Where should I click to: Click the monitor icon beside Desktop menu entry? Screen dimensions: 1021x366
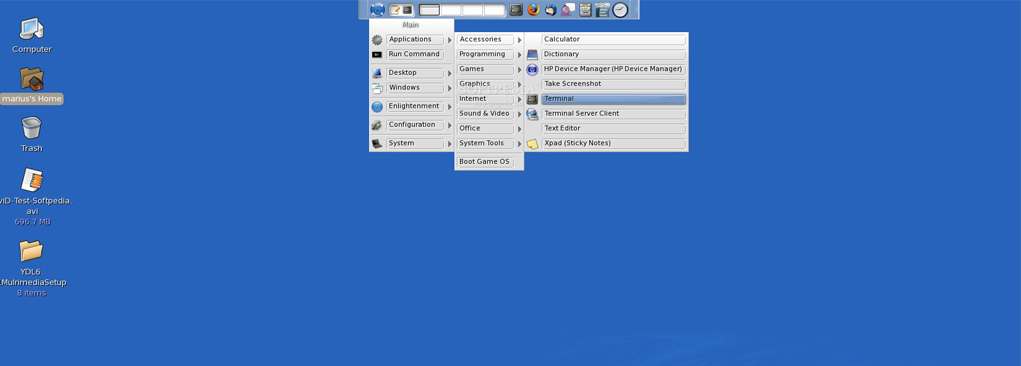pos(377,73)
